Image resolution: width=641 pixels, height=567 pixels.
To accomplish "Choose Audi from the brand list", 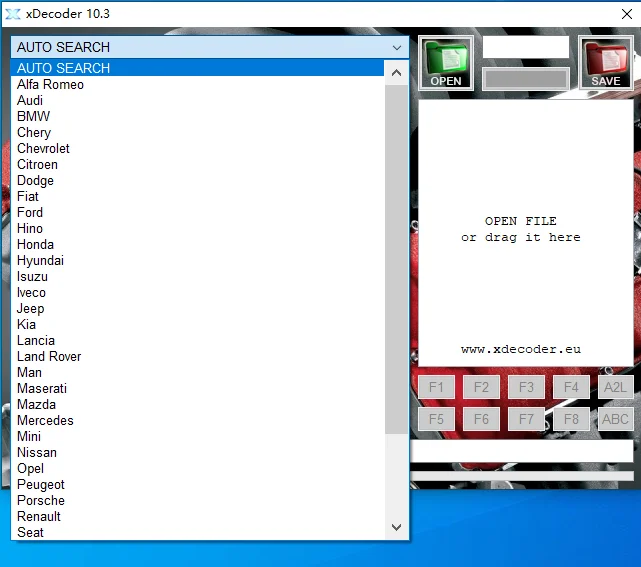I will (197, 100).
